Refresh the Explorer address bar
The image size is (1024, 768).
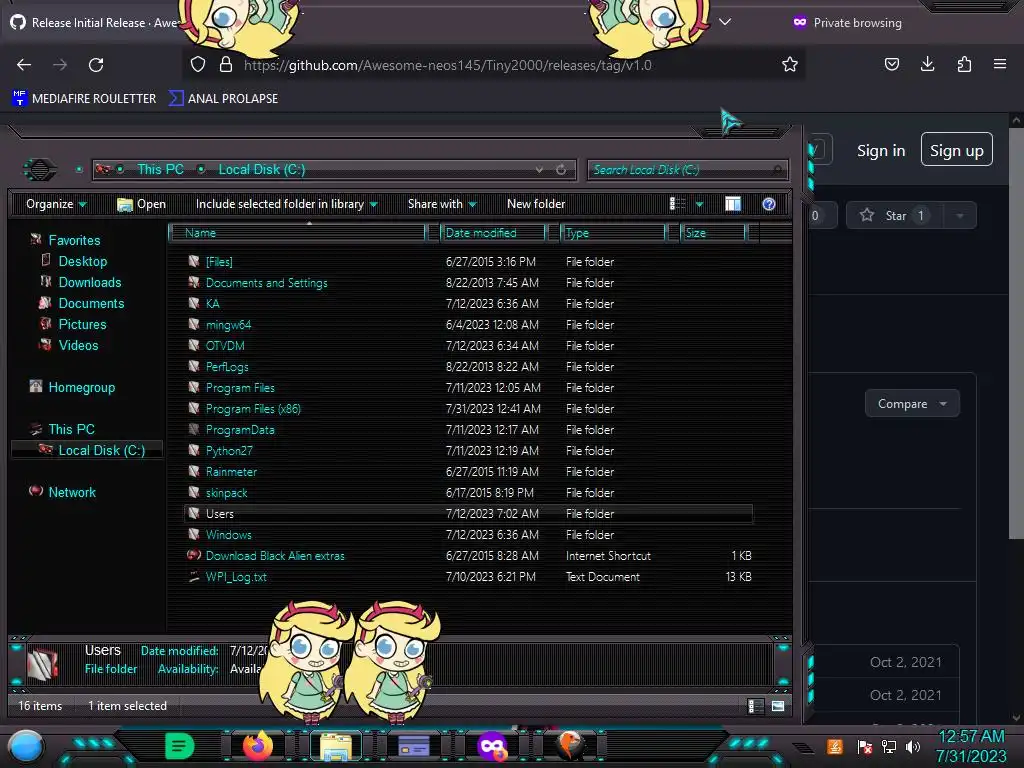coord(561,170)
